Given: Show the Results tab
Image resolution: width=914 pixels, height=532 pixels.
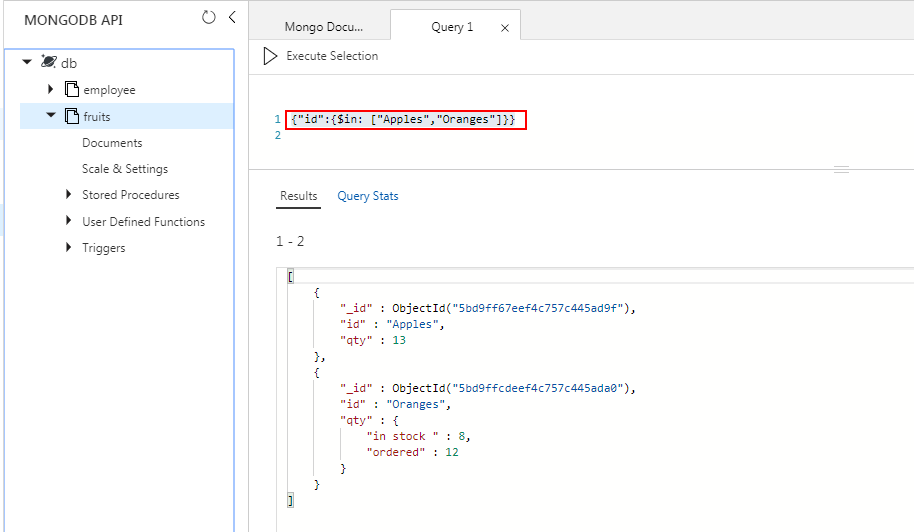Looking at the screenshot, I should pos(298,196).
